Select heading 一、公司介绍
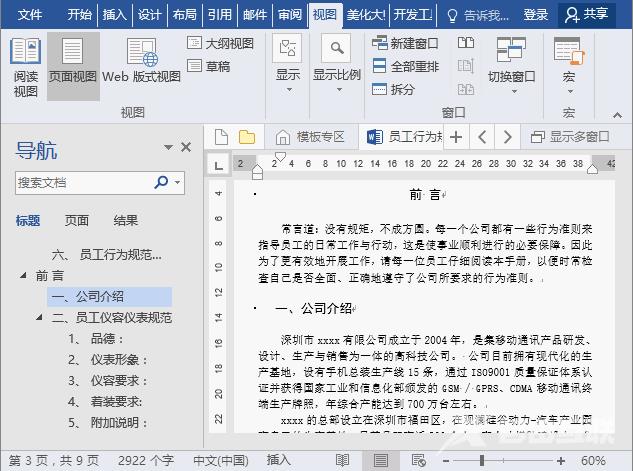633x471 pixels. pos(109,297)
